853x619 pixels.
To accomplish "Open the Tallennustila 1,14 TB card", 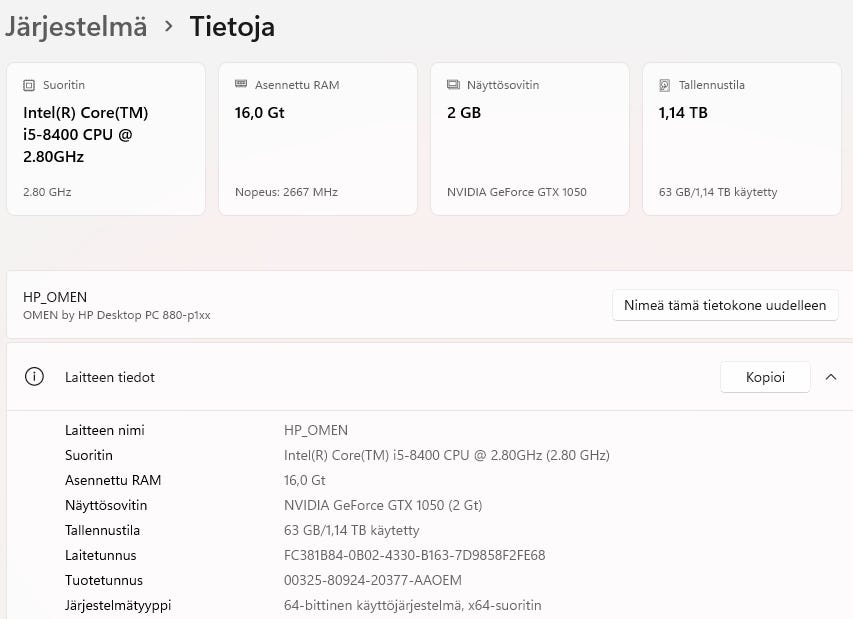I will pyautogui.click(x=742, y=139).
